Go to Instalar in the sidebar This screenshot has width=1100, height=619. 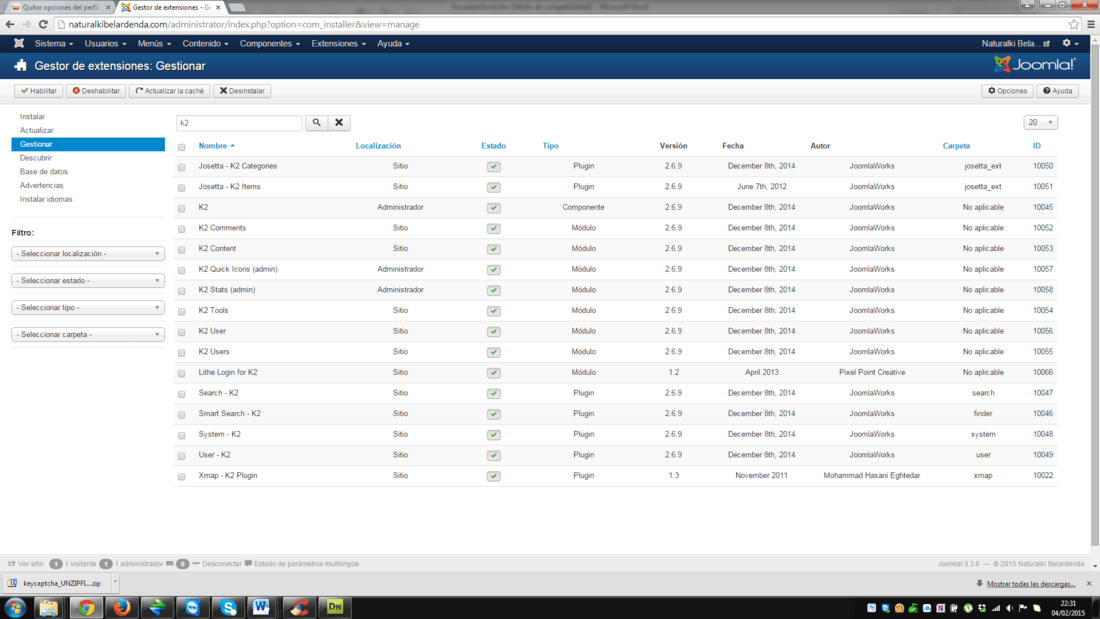[32, 117]
